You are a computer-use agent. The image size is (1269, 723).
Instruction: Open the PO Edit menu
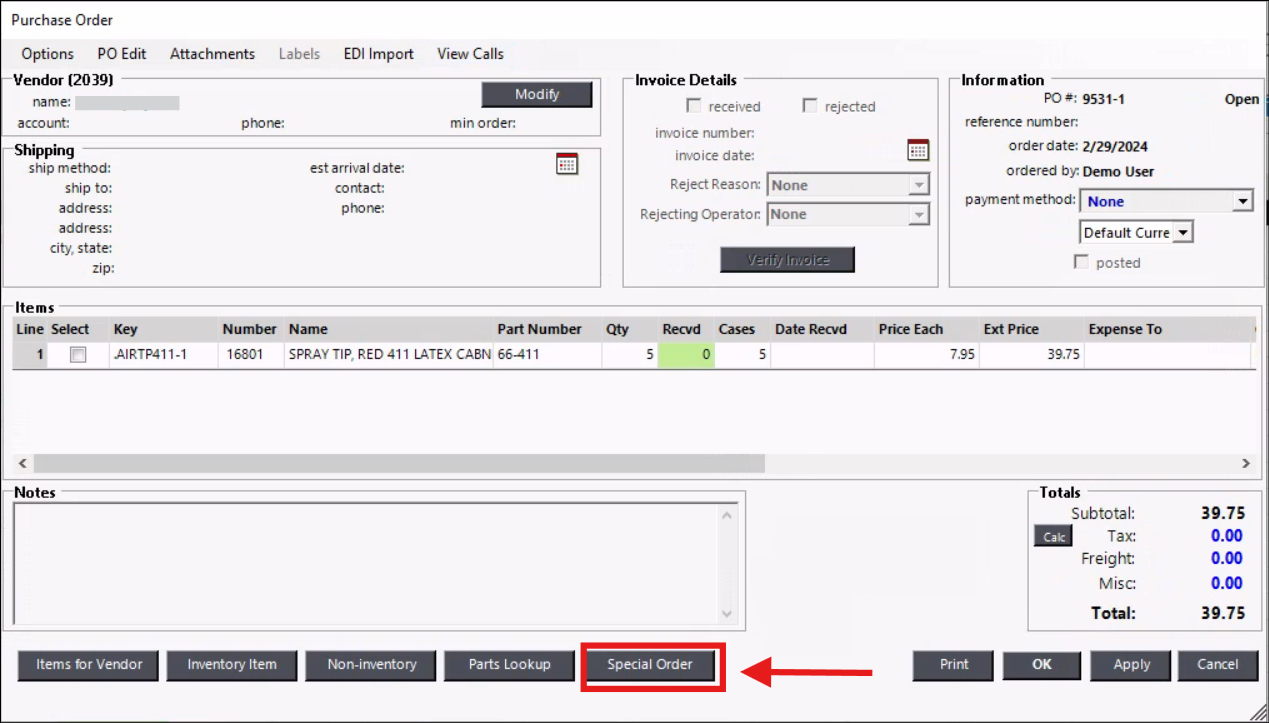tap(122, 54)
